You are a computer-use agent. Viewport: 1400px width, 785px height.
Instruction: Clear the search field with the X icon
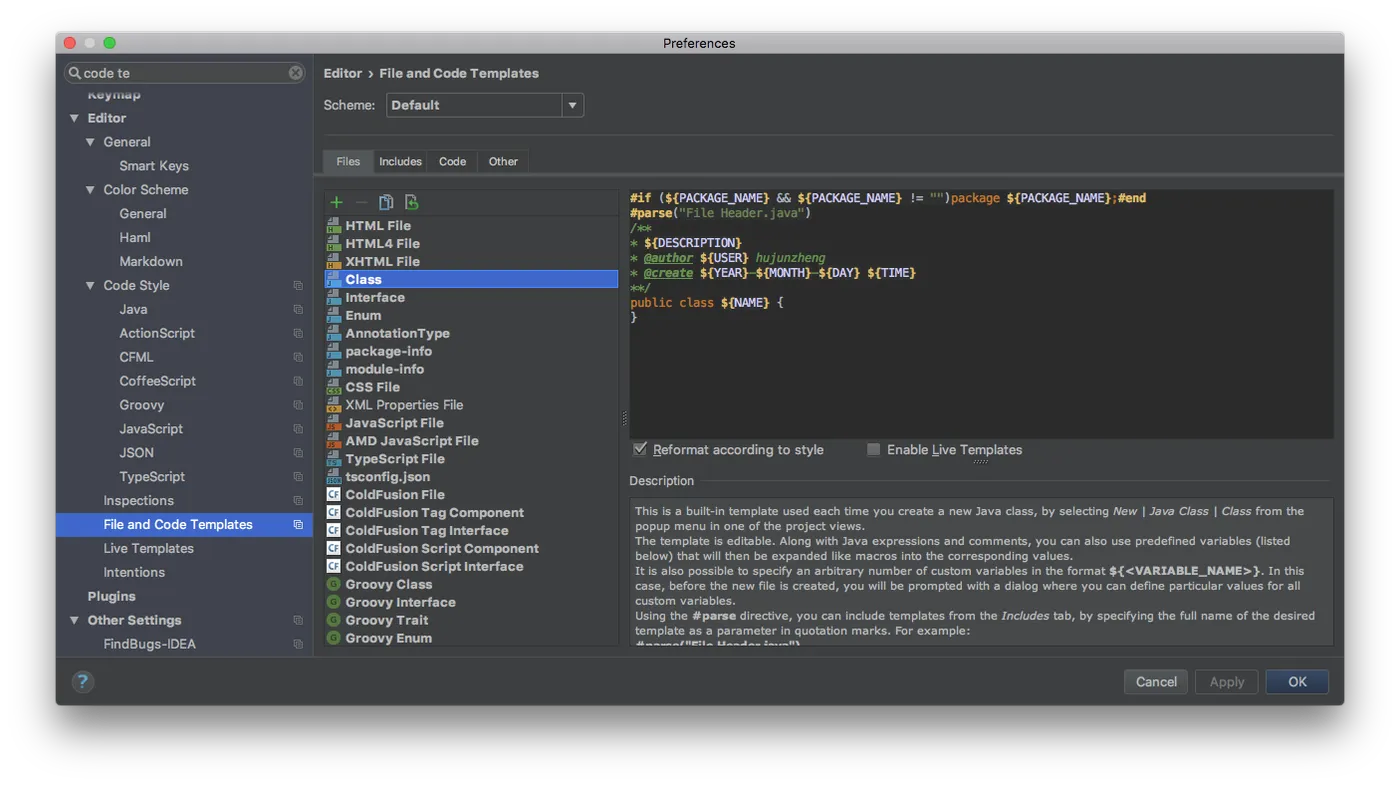pos(296,73)
